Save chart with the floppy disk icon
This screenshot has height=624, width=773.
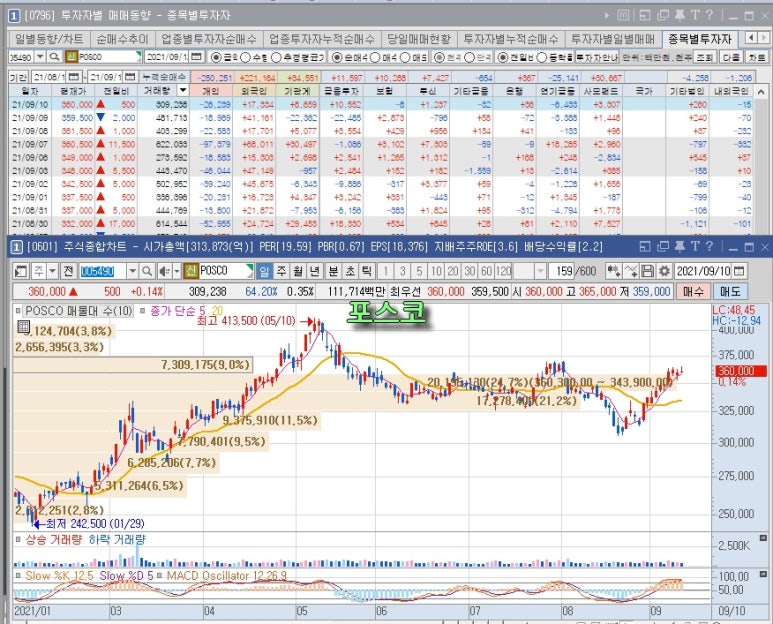point(648,271)
